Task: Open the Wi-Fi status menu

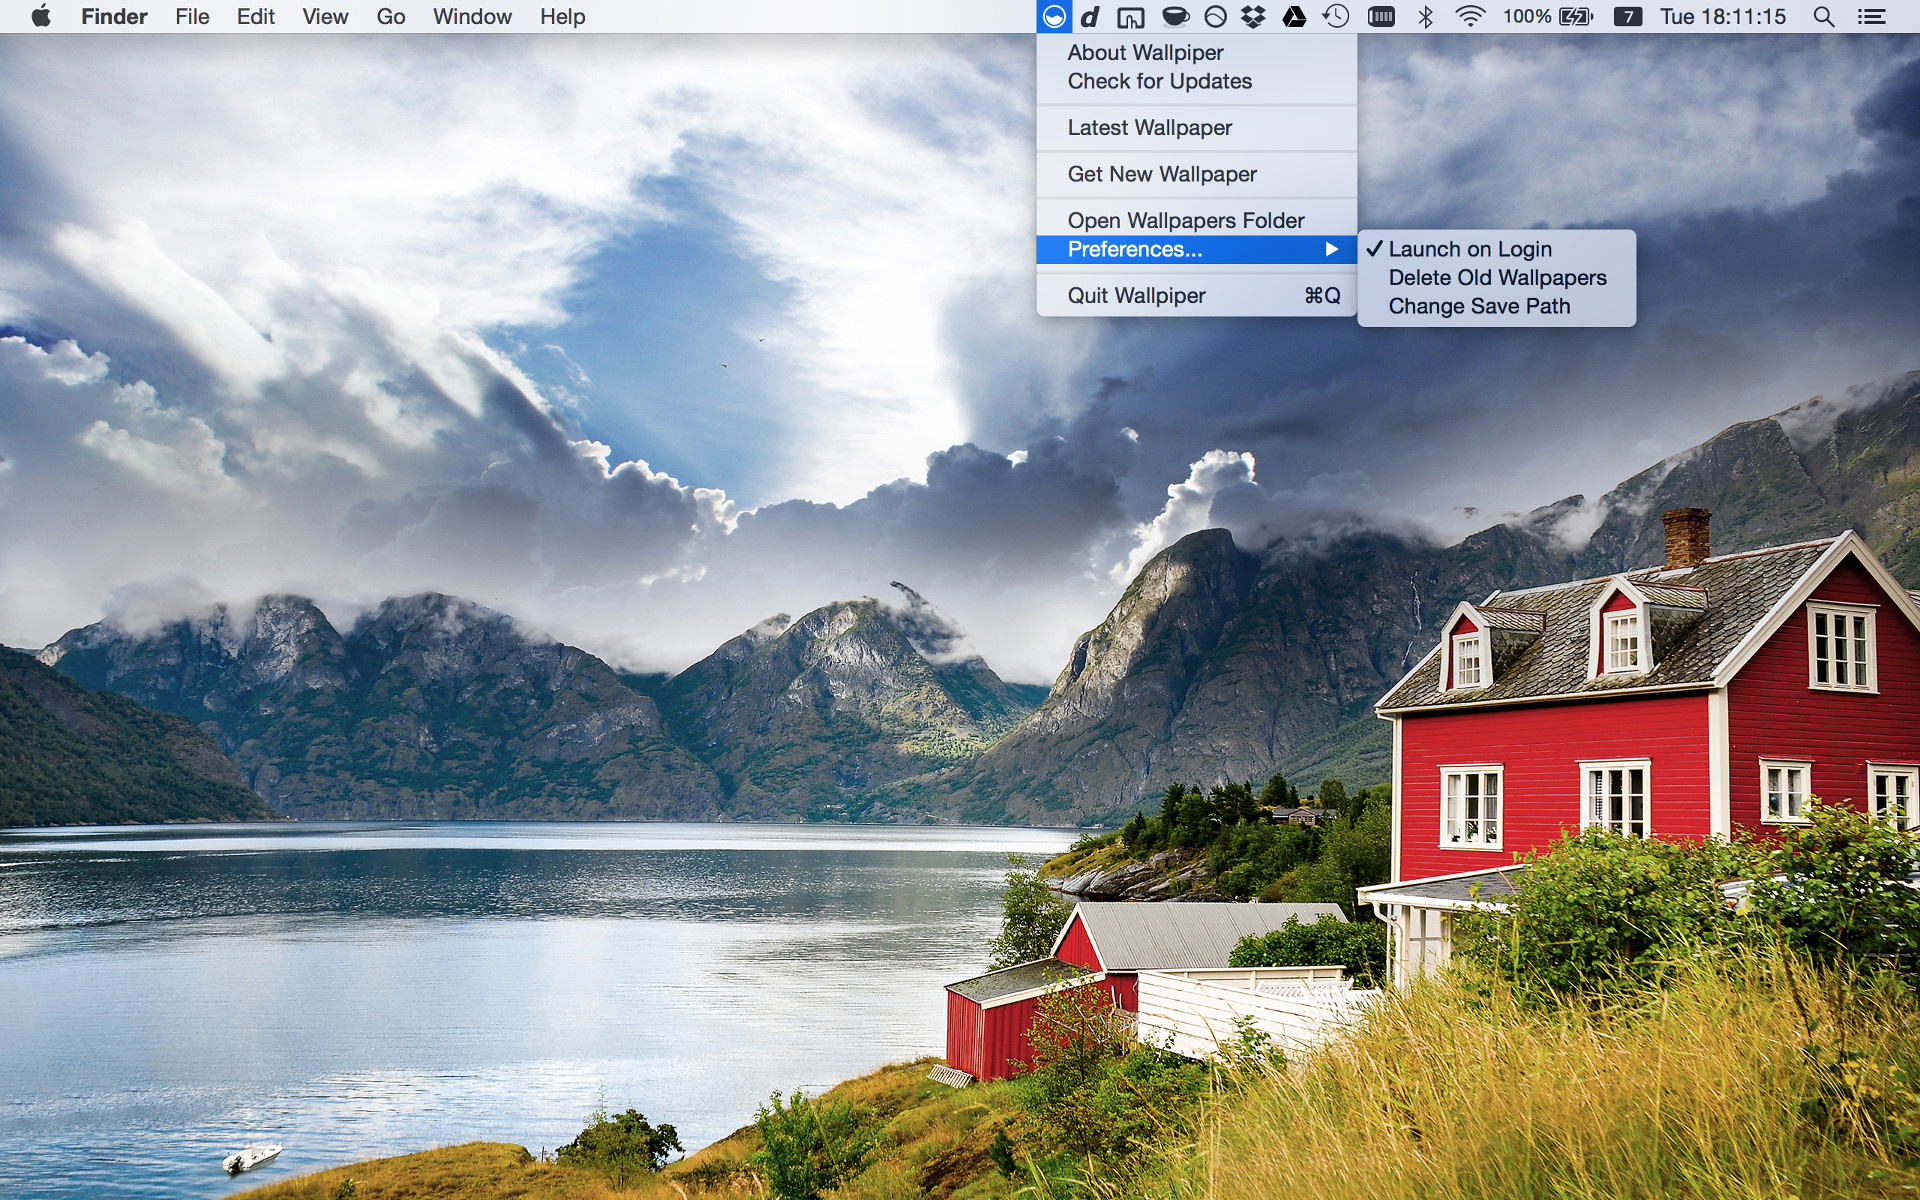Action: coord(1469,17)
